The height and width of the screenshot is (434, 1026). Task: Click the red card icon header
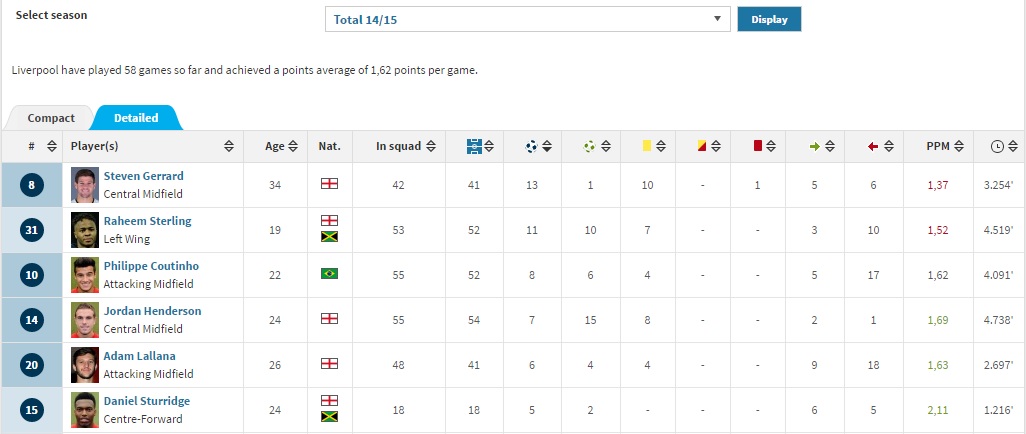coord(758,146)
